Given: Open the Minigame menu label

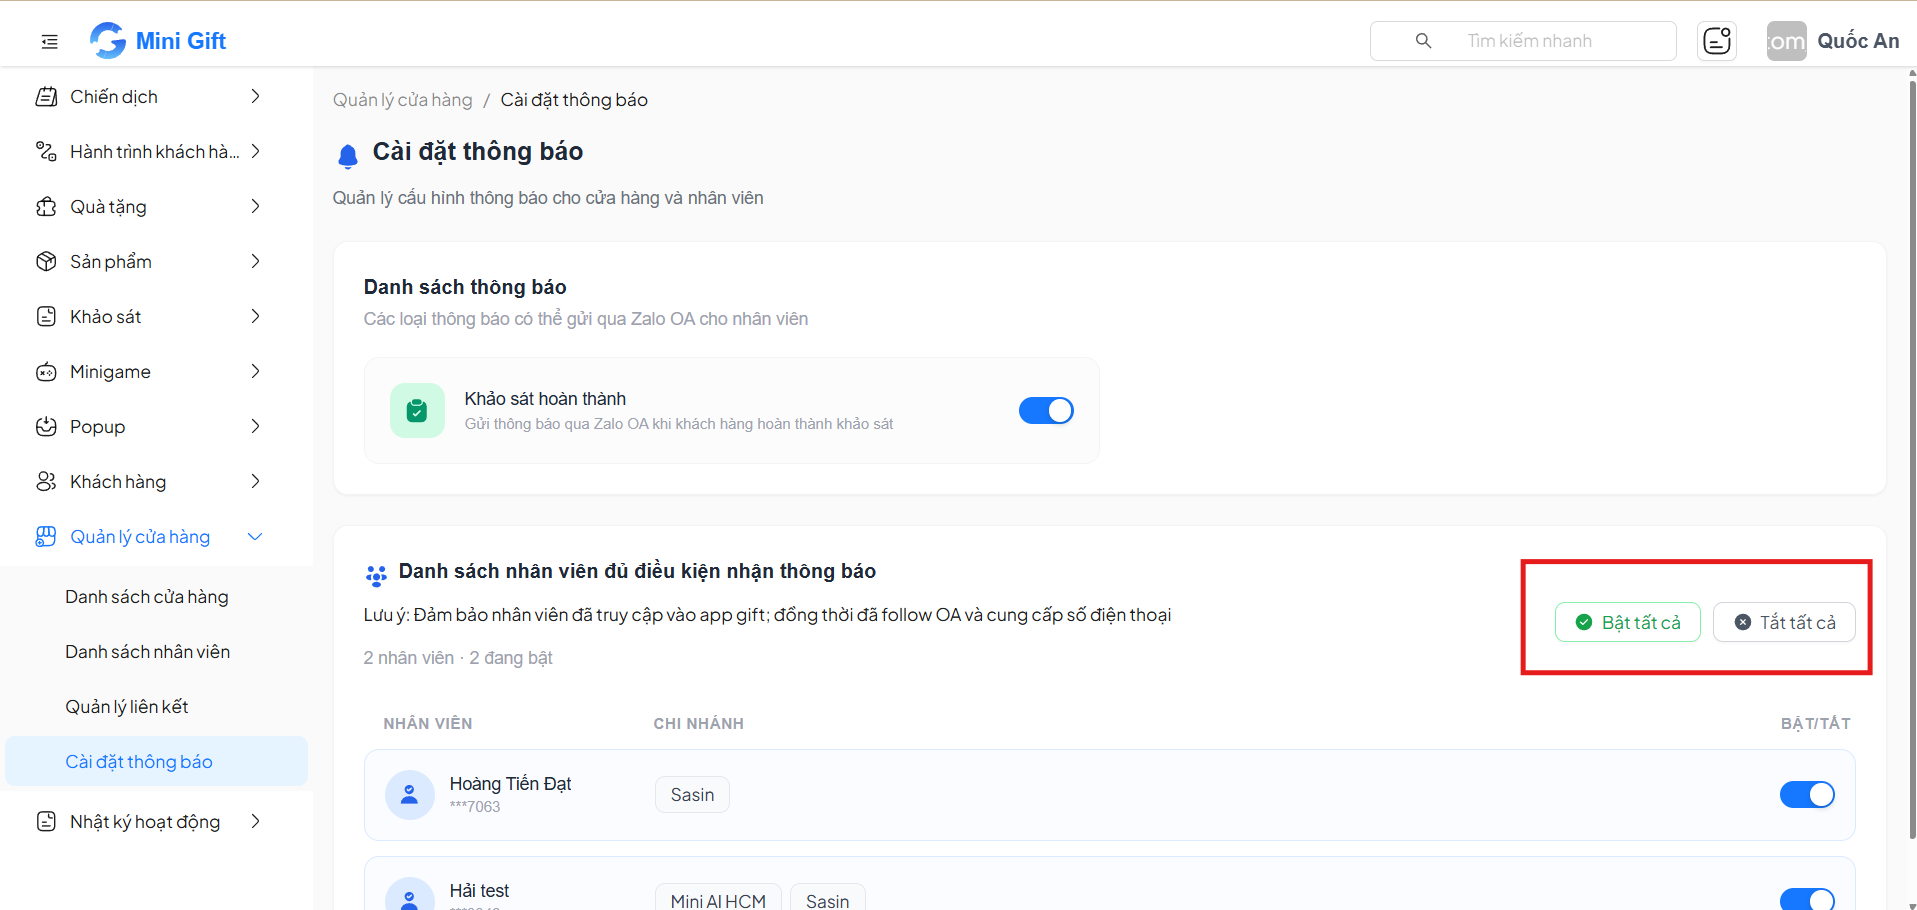Looking at the screenshot, I should click(x=110, y=372).
